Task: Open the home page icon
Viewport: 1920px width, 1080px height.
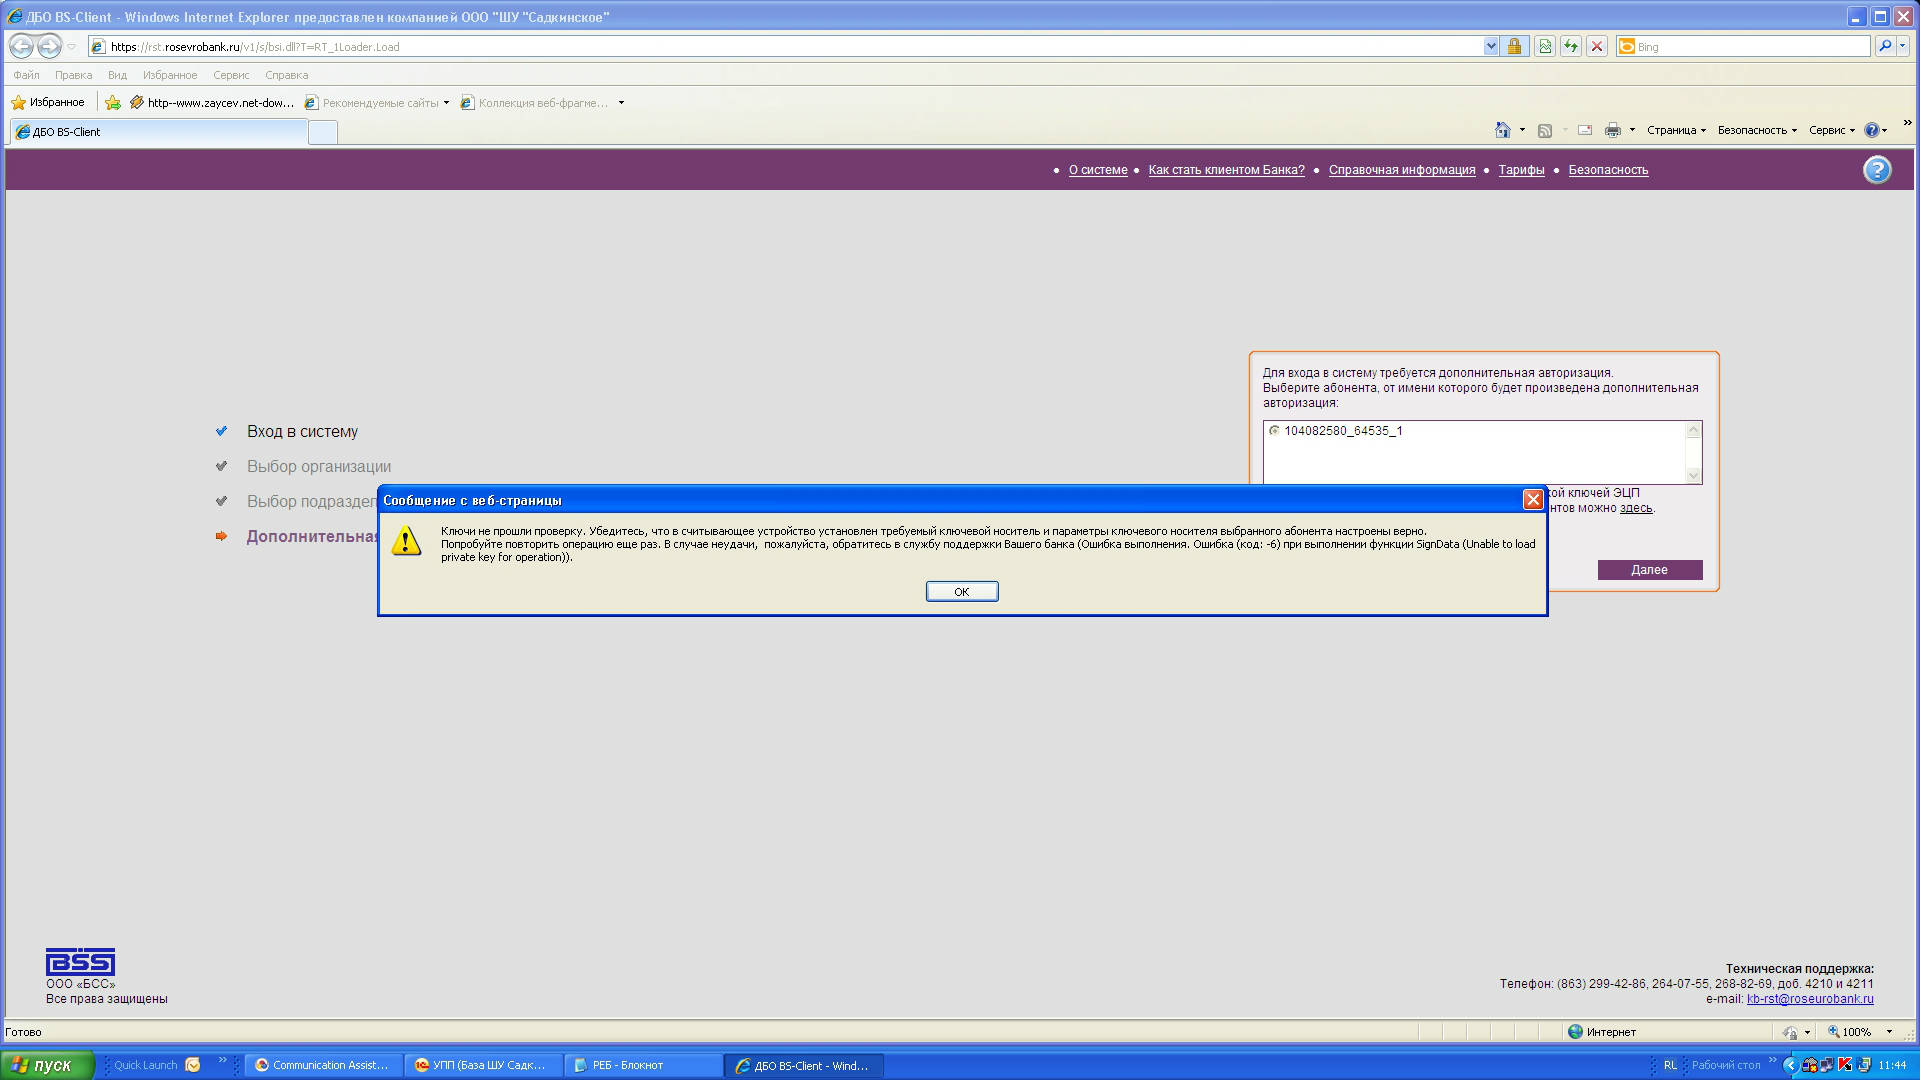Action: tap(1502, 130)
